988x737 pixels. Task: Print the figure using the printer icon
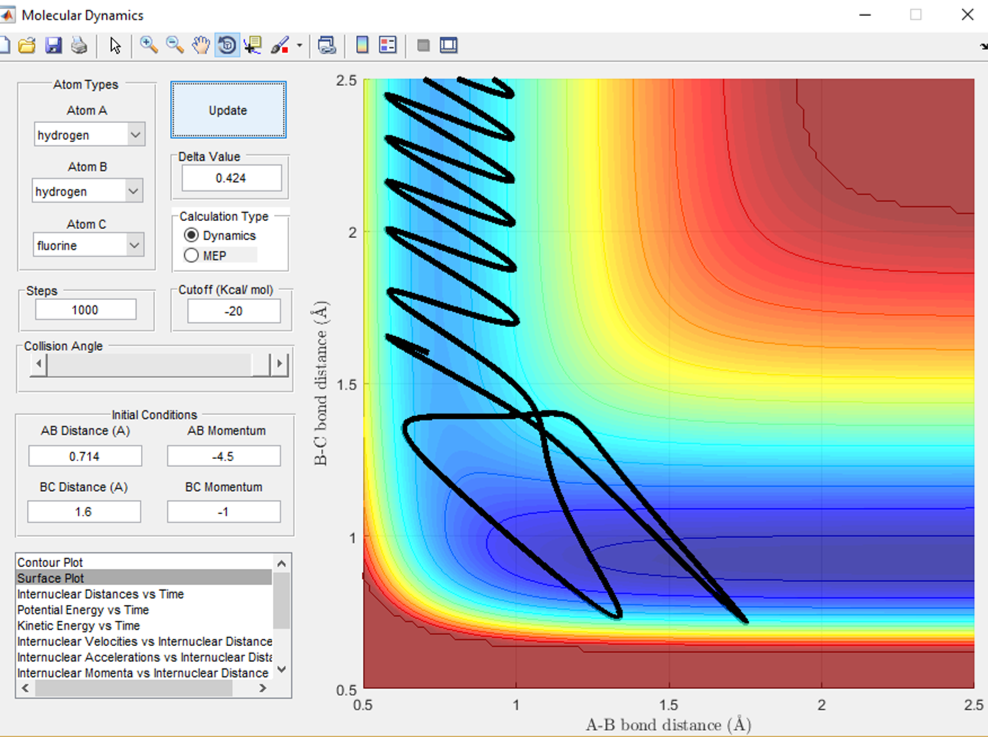click(78, 45)
